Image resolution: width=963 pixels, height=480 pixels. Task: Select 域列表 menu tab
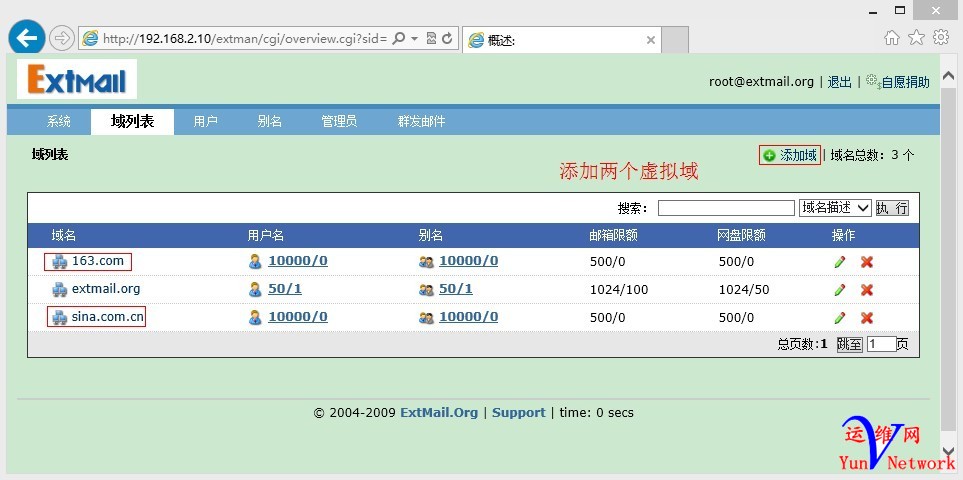point(132,122)
